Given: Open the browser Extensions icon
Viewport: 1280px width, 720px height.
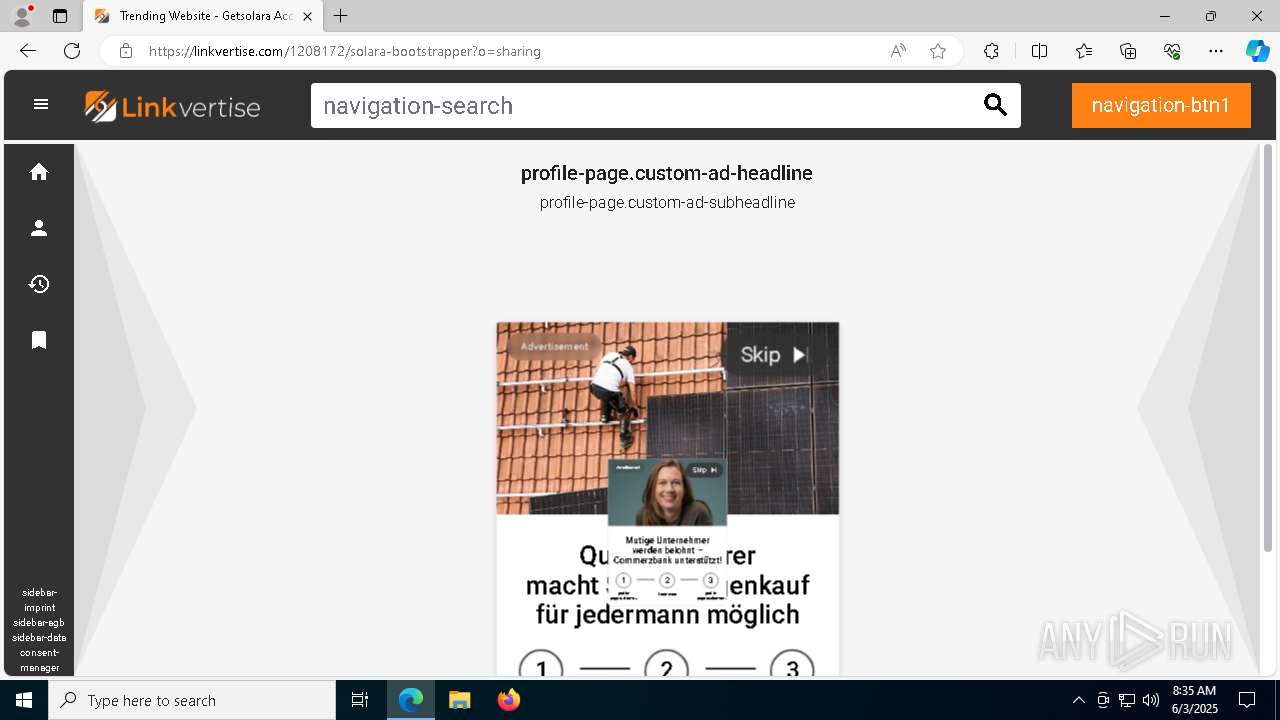Looking at the screenshot, I should coord(991,51).
